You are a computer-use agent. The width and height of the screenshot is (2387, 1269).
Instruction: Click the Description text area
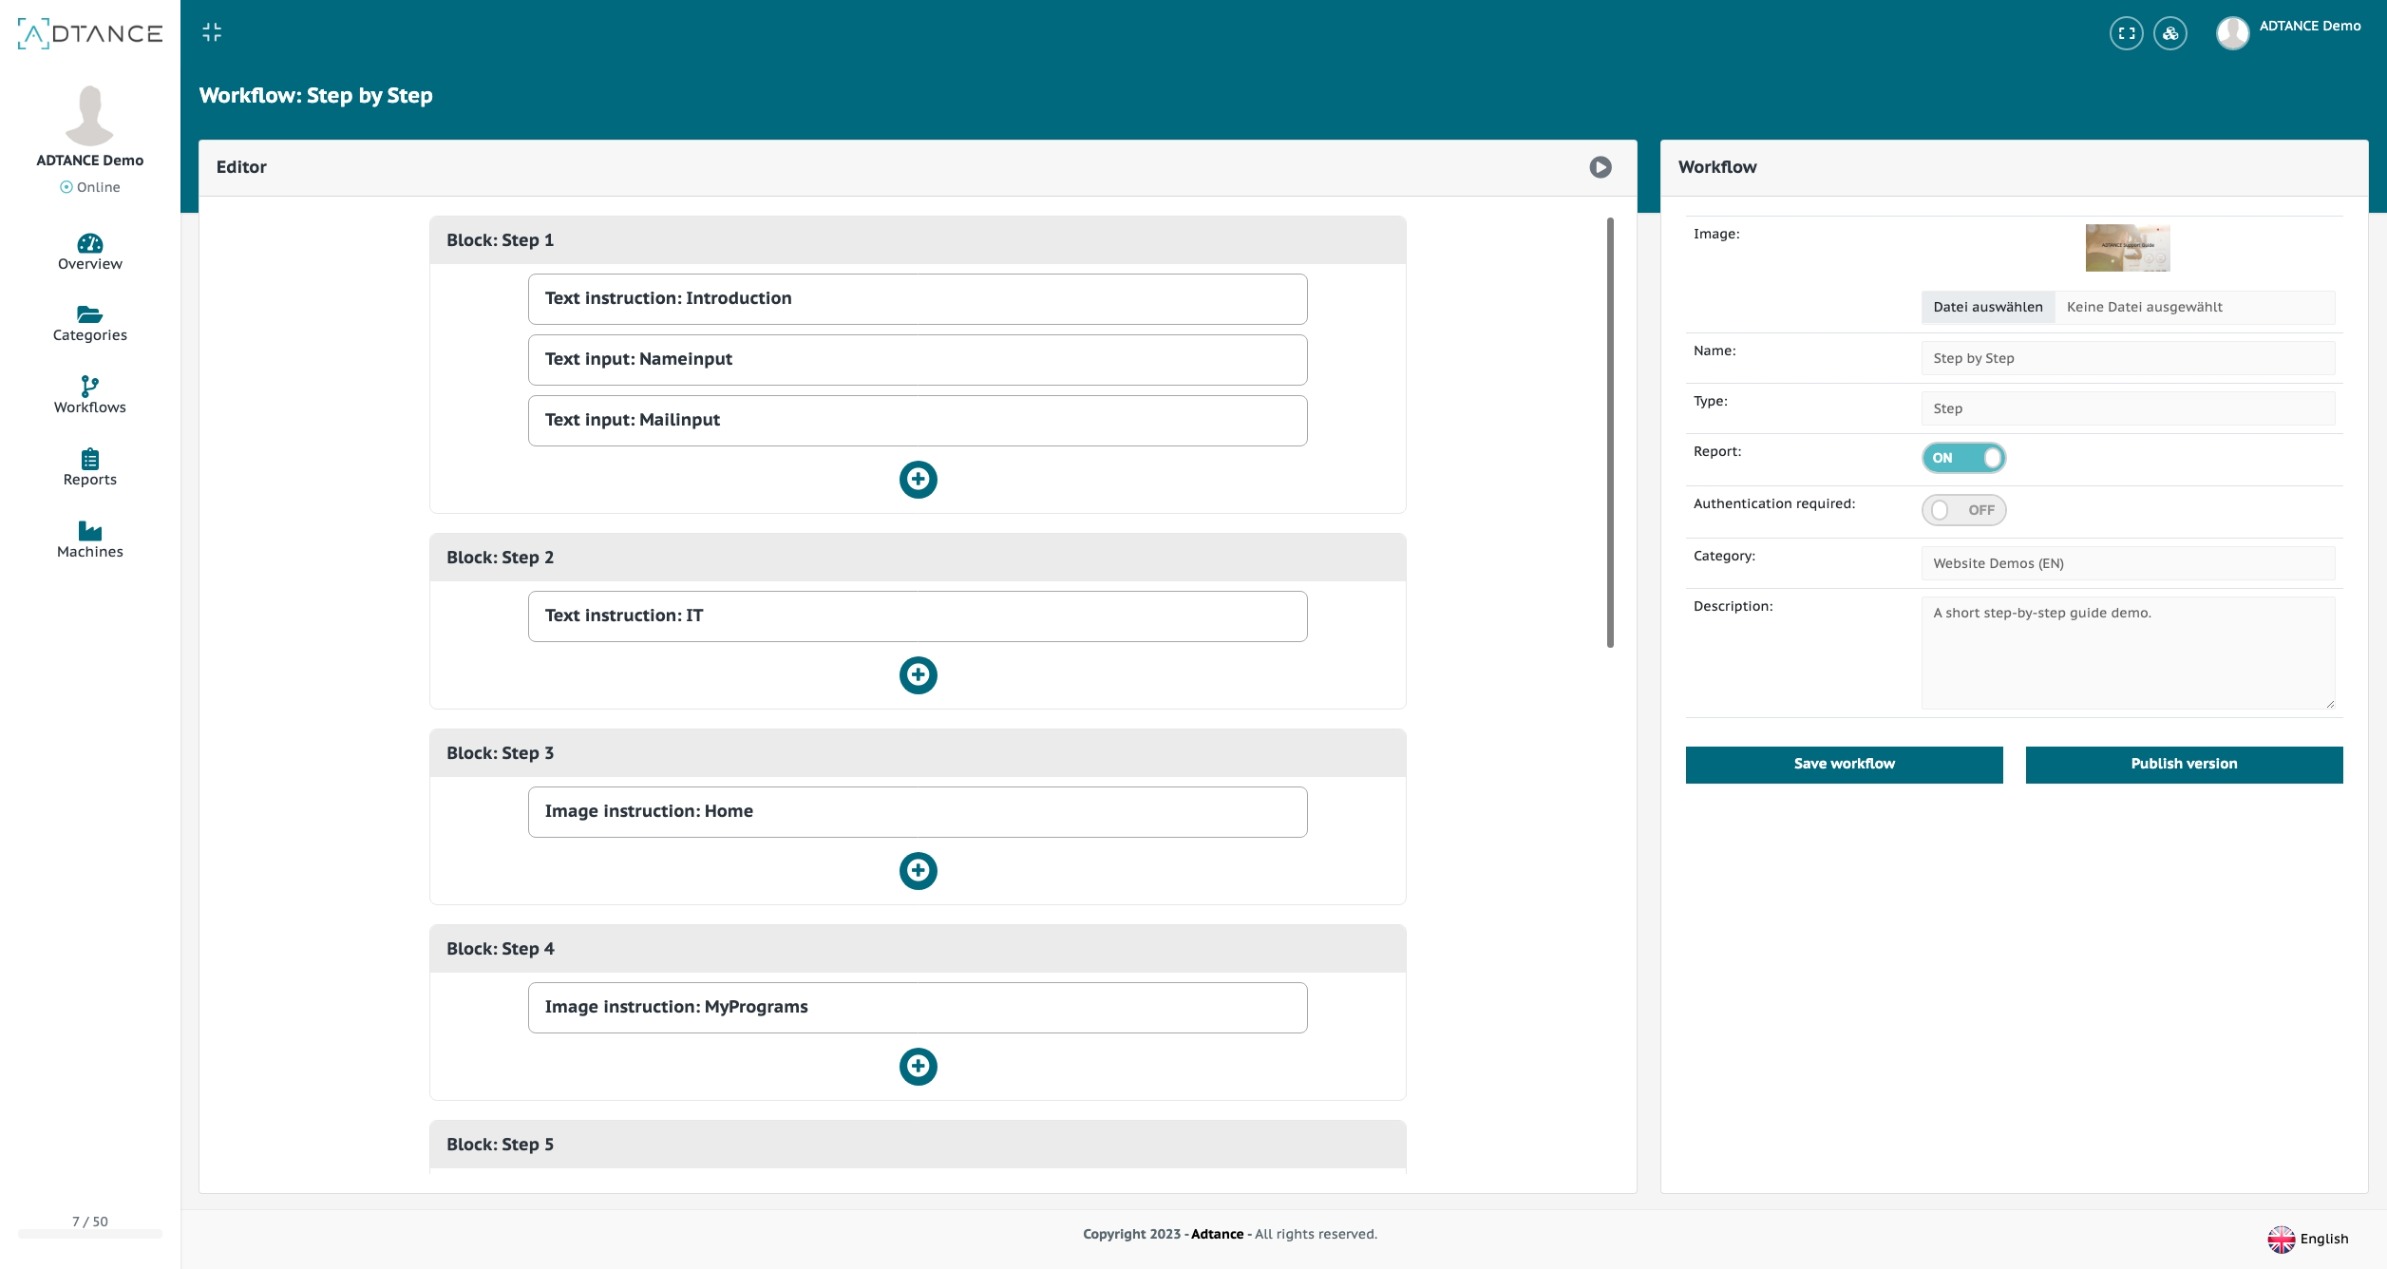click(2128, 653)
